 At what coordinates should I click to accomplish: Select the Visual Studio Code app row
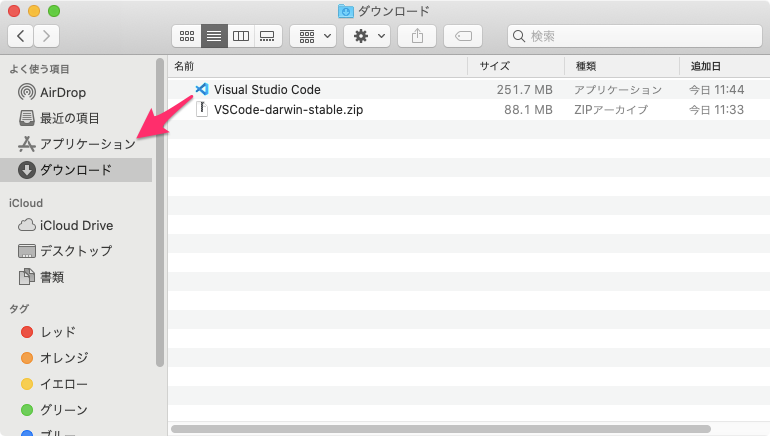(469, 89)
